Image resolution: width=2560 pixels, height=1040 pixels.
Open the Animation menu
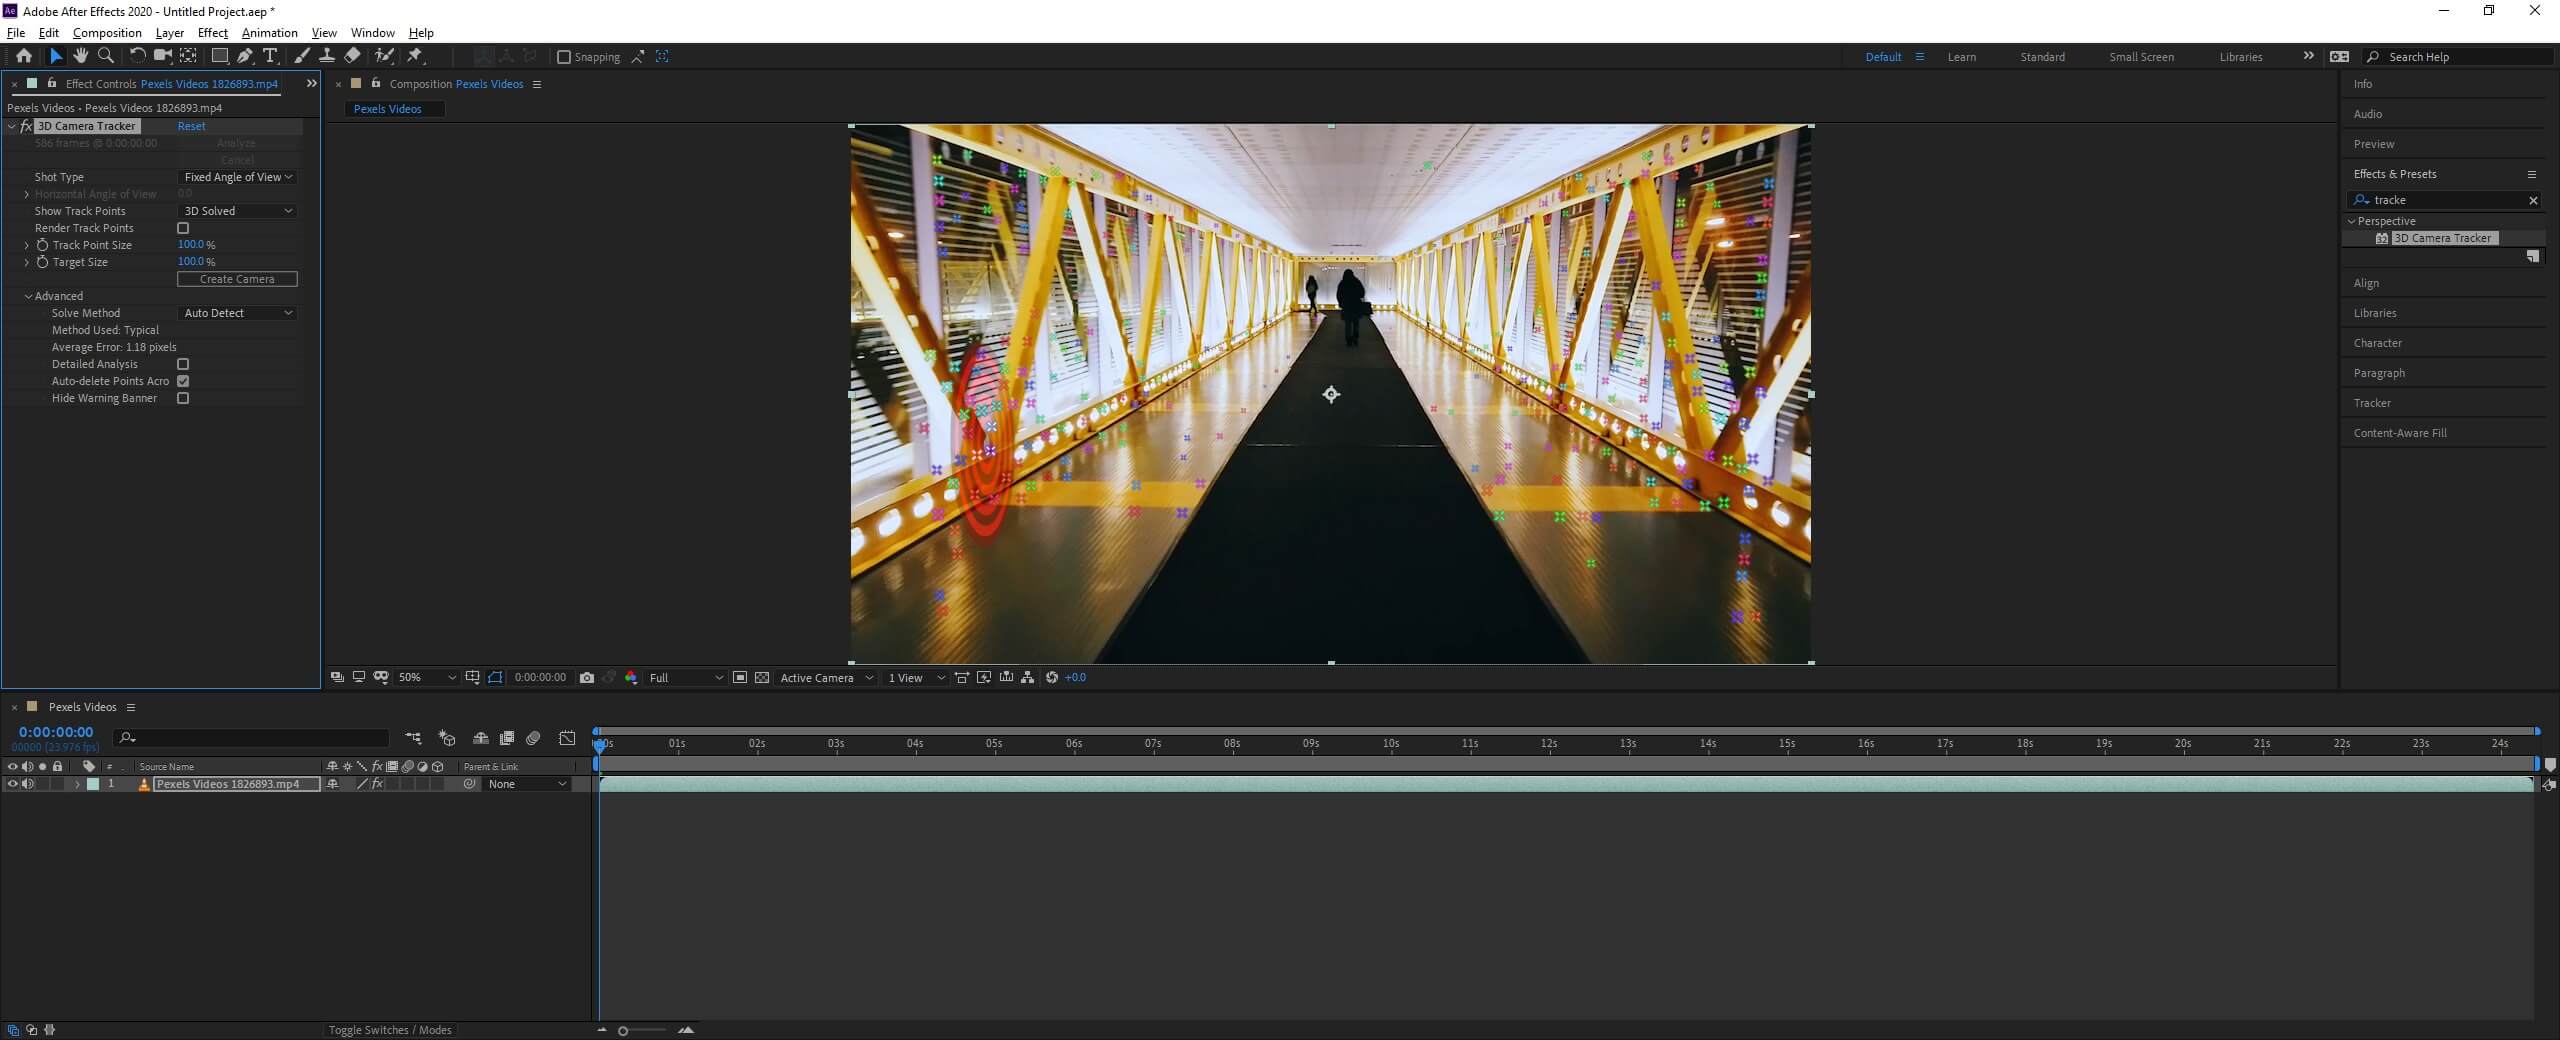point(269,33)
